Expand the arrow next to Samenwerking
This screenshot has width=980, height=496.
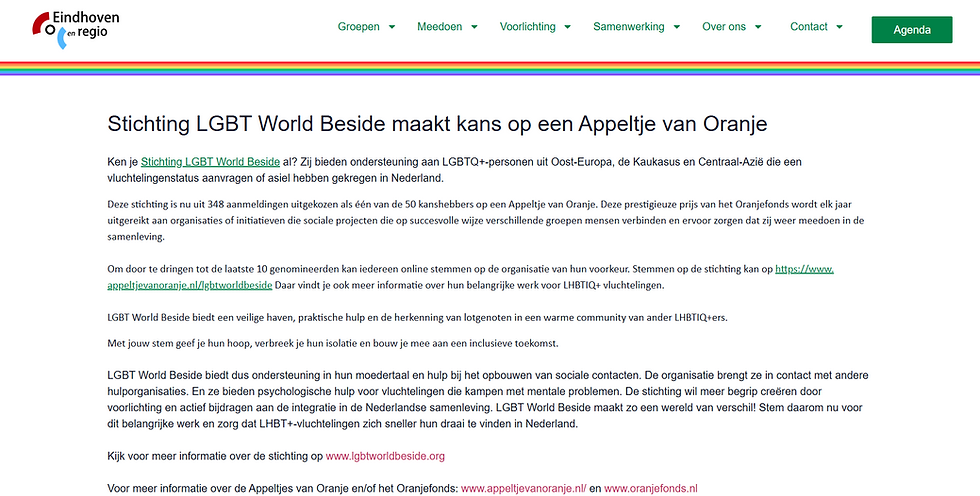(677, 27)
